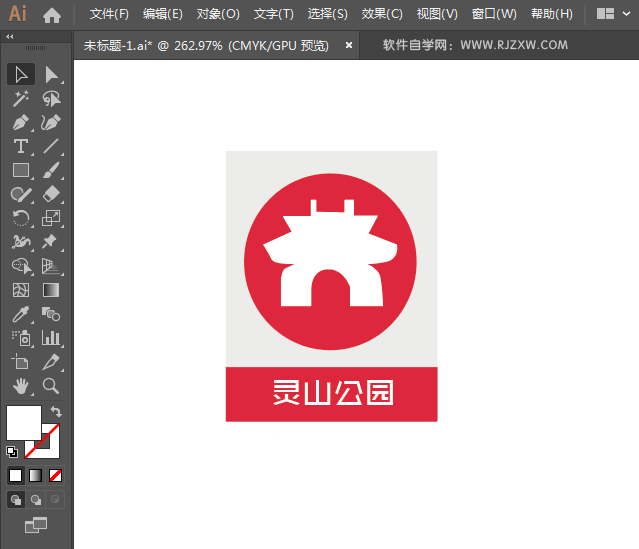Image resolution: width=639 pixels, height=549 pixels.
Task: Select the Zoom tool
Action: point(51,386)
